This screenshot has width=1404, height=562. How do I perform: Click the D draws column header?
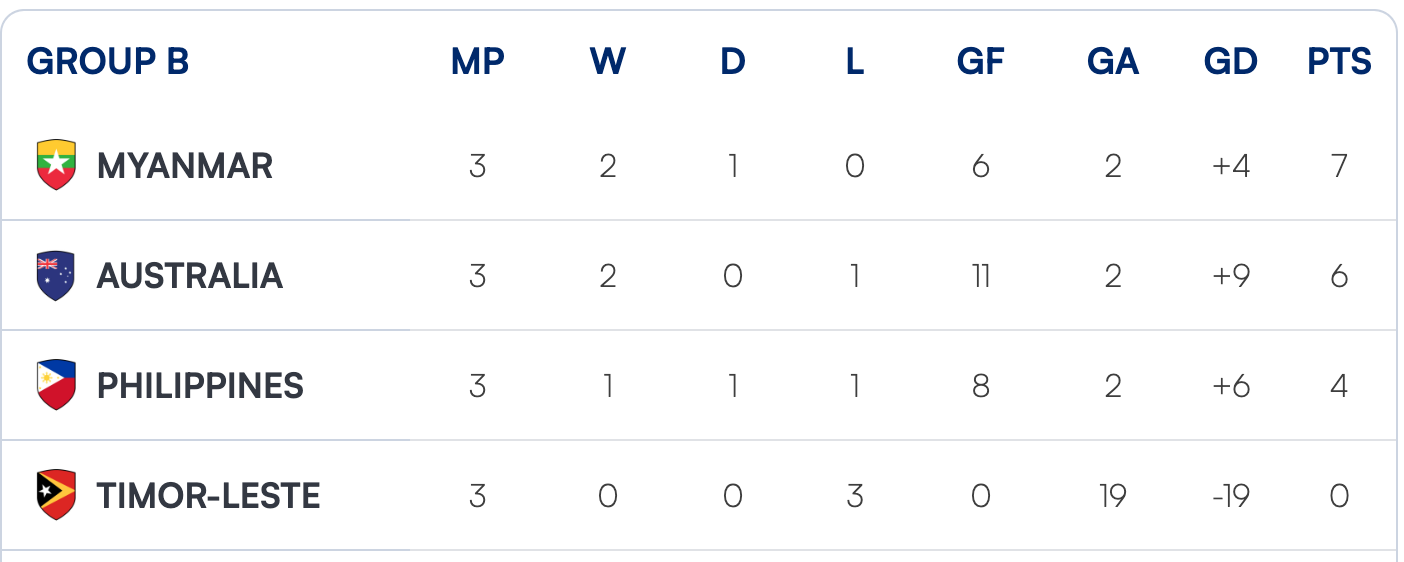(x=733, y=62)
